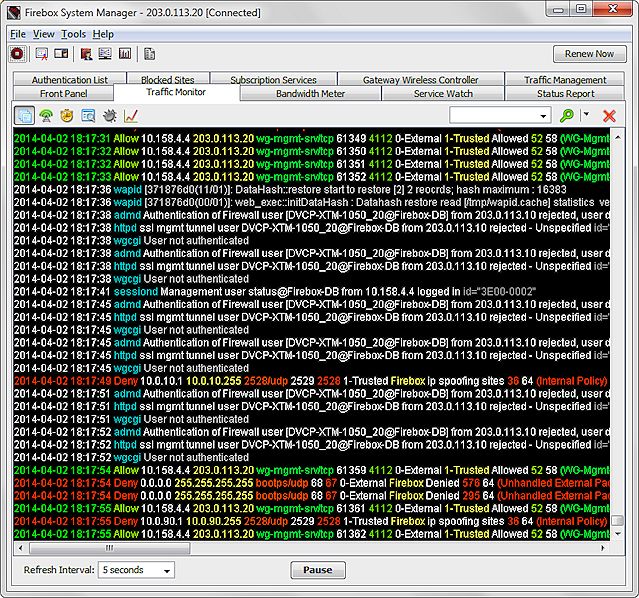
Task: Toggle the highlighted first Traffic Monitor toolbar icon
Action: coord(25,116)
